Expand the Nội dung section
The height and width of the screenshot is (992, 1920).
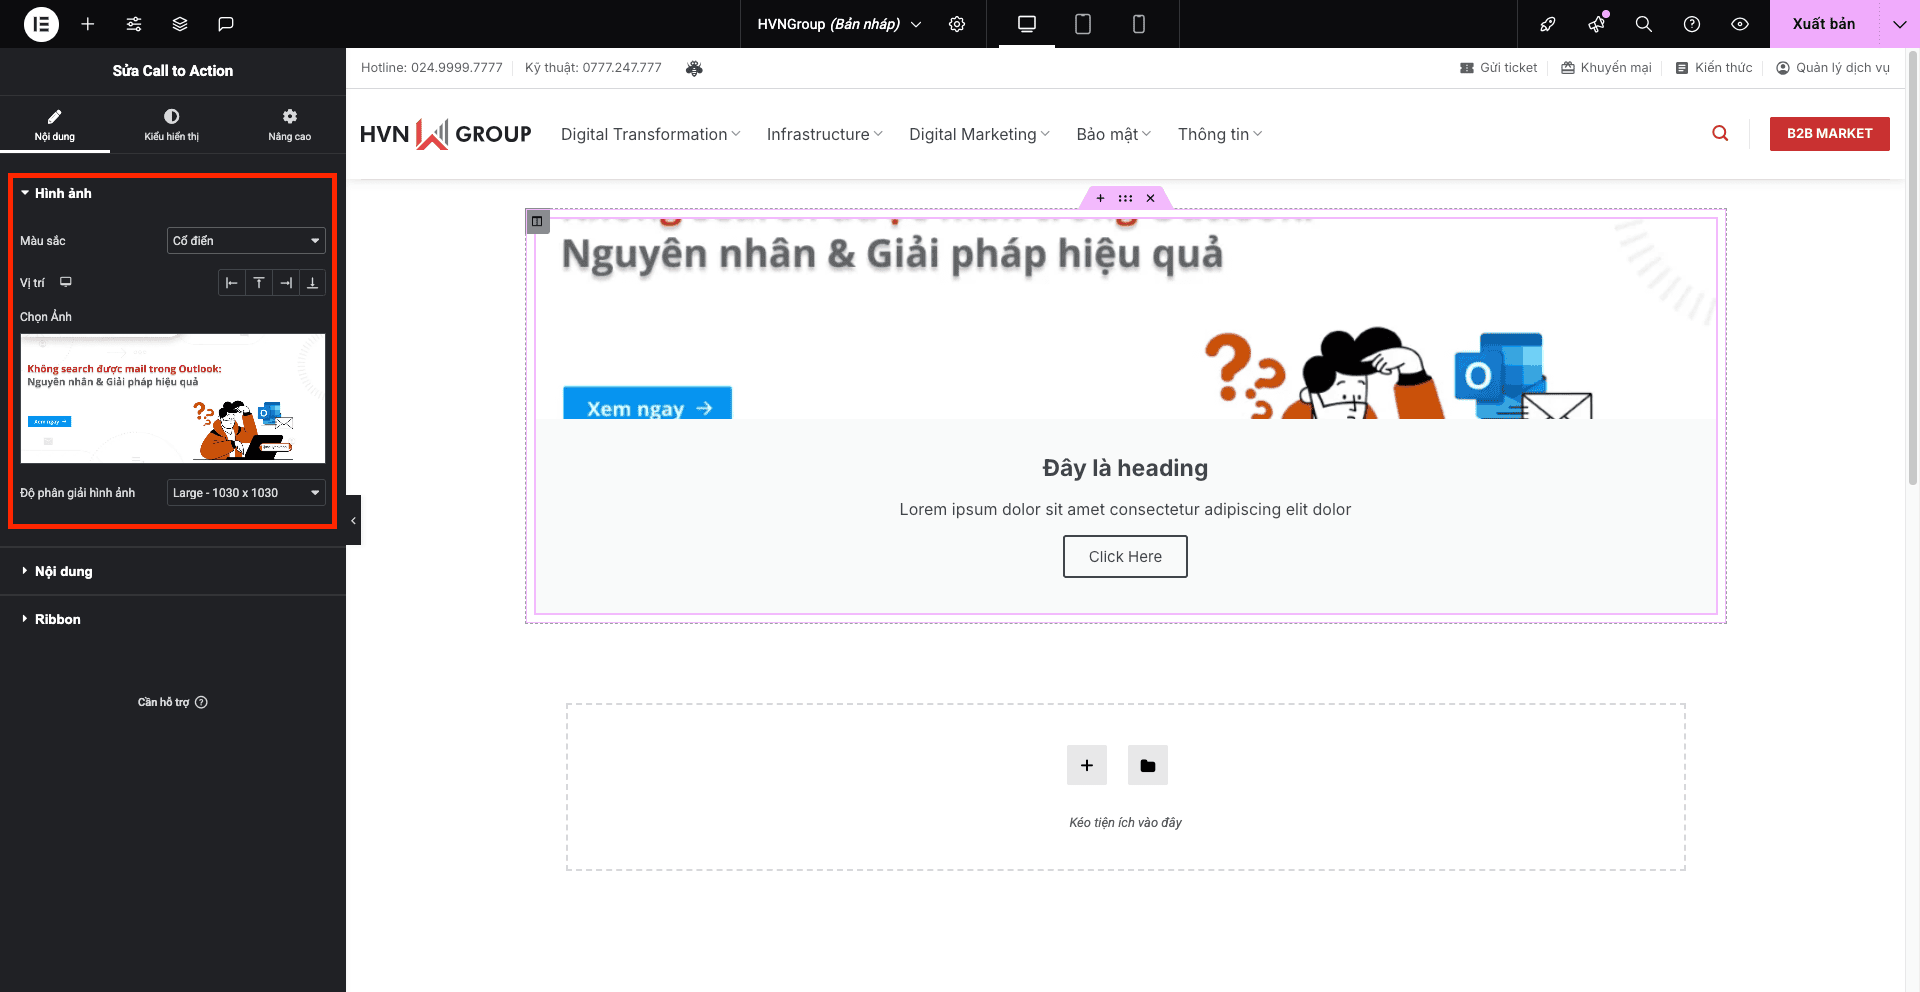[62, 571]
